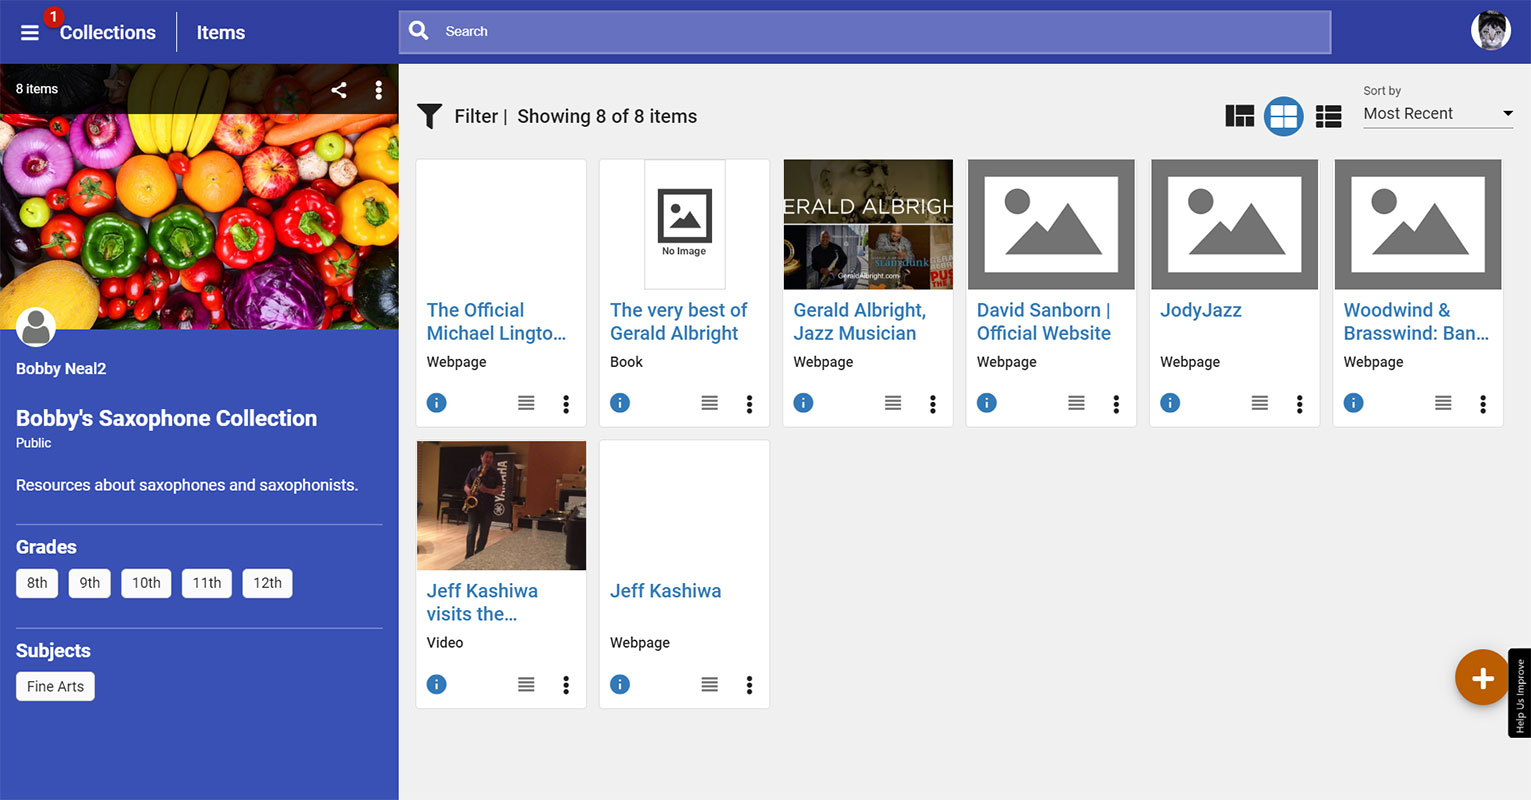Switch to list view layout

(x=1328, y=116)
